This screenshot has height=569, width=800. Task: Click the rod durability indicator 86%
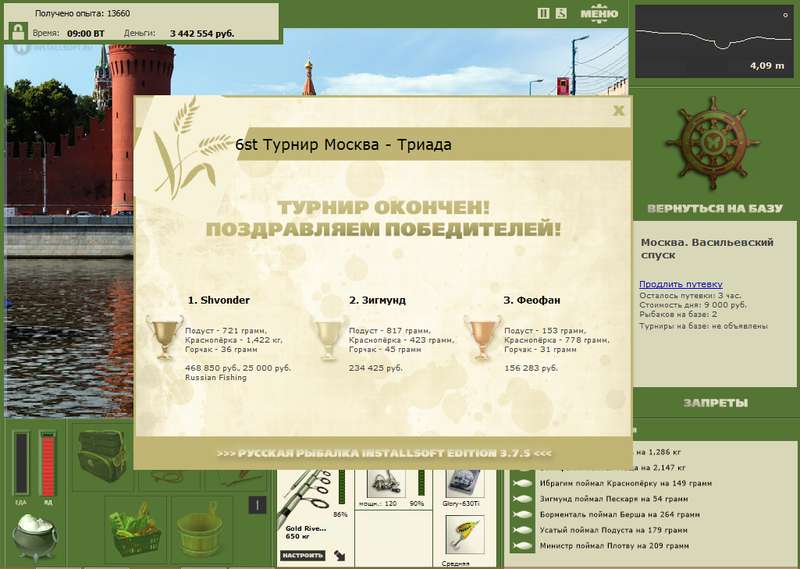point(340,514)
